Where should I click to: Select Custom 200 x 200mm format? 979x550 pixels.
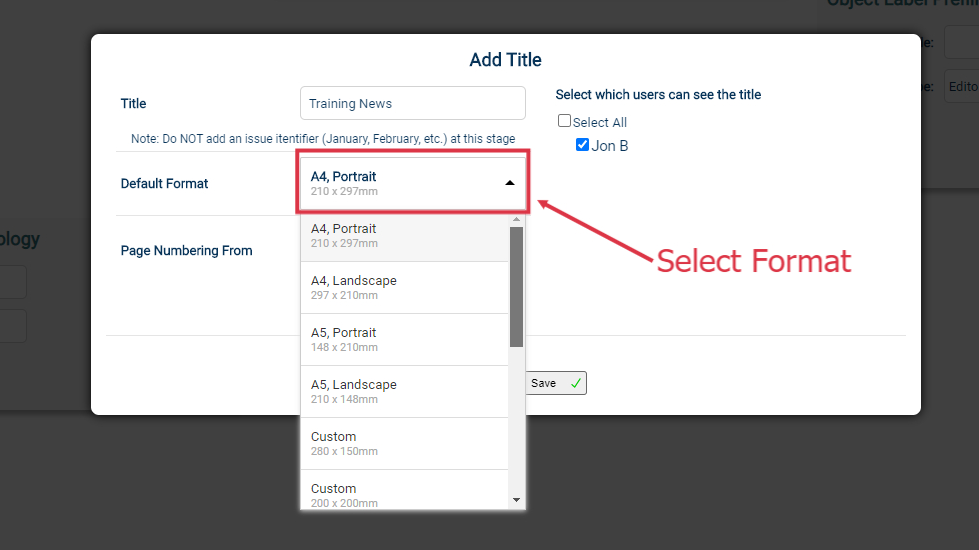tap(405, 490)
